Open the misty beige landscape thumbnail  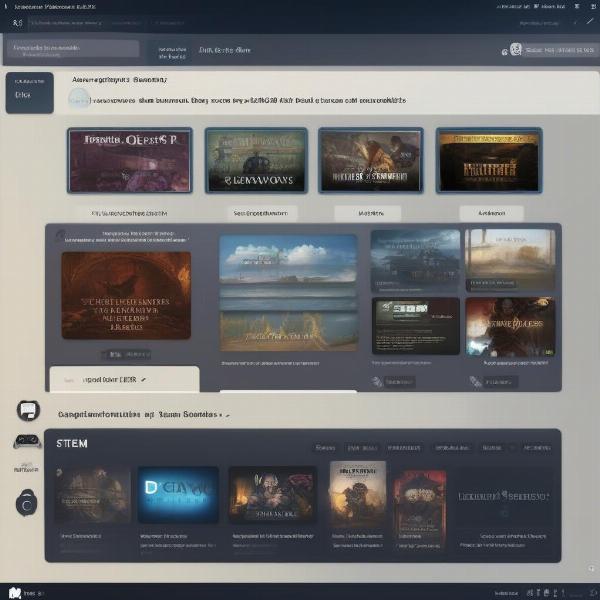[x=510, y=260]
